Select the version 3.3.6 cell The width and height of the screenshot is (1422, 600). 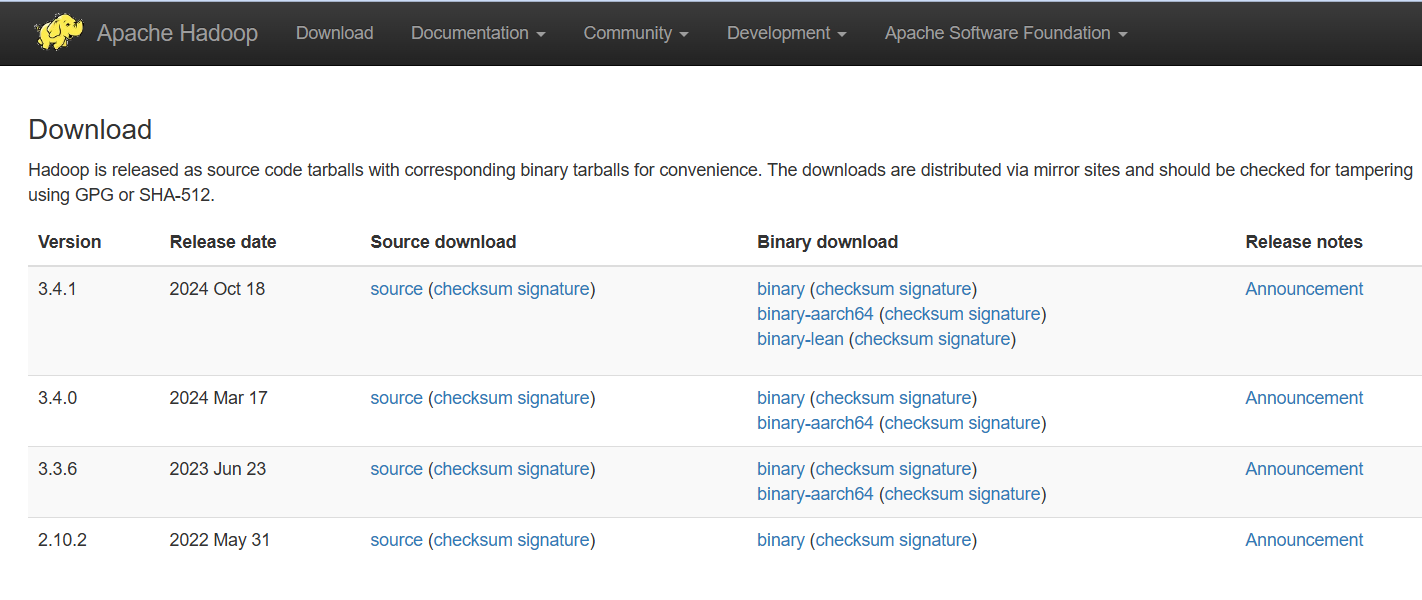click(x=57, y=469)
